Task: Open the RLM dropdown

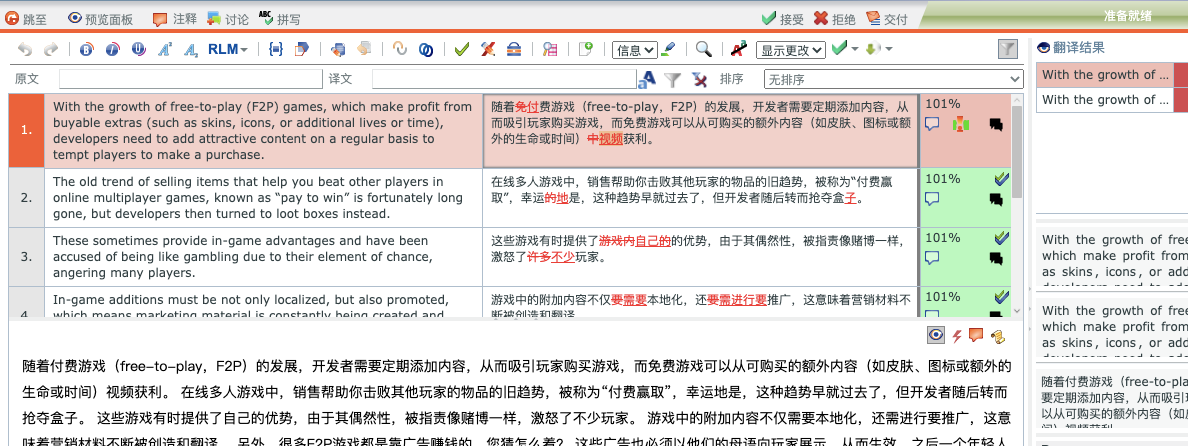Action: tap(228, 49)
